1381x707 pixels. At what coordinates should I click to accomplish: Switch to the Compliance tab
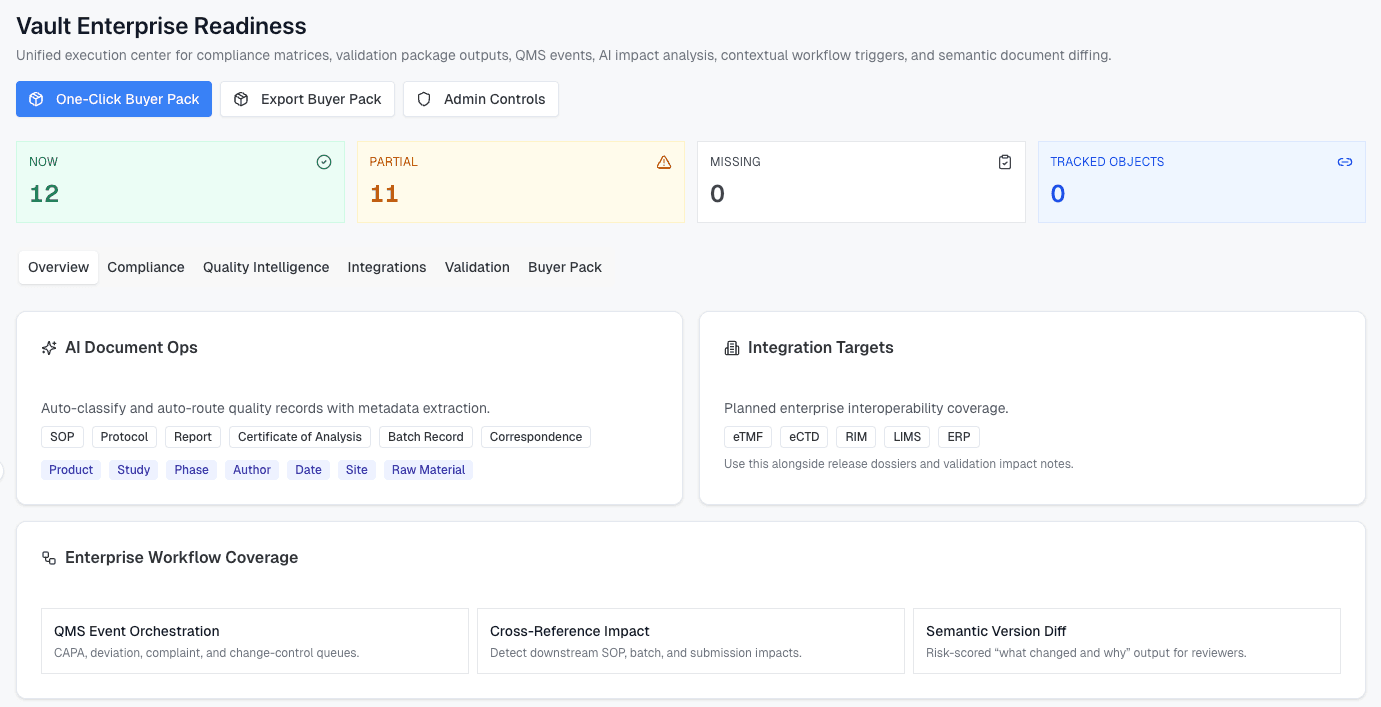145,267
